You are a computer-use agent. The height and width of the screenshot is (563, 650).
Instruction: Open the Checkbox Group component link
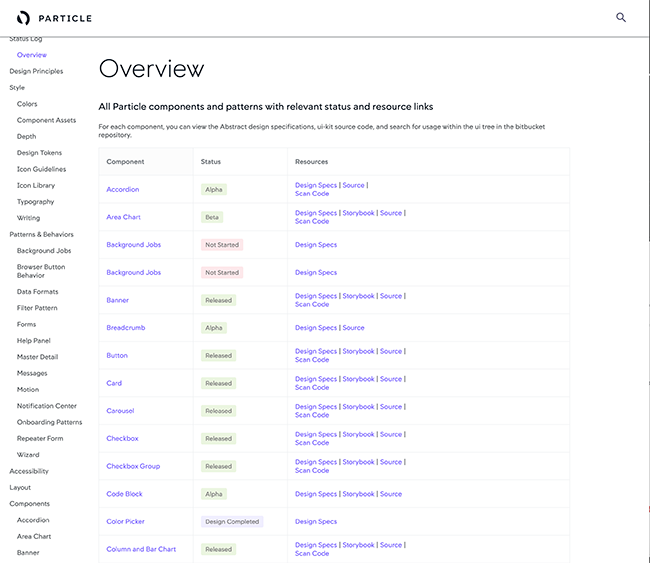(133, 466)
